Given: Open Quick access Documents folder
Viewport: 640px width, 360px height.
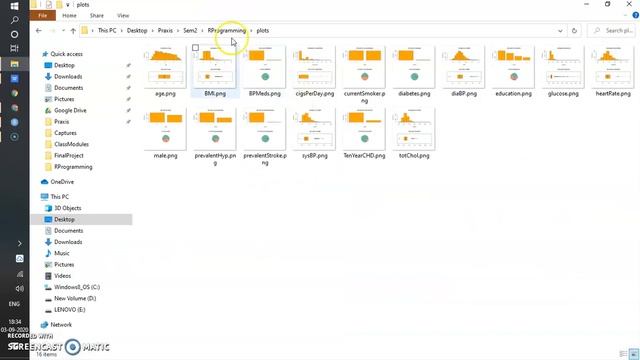Looking at the screenshot, I should pyautogui.click(x=69, y=88).
